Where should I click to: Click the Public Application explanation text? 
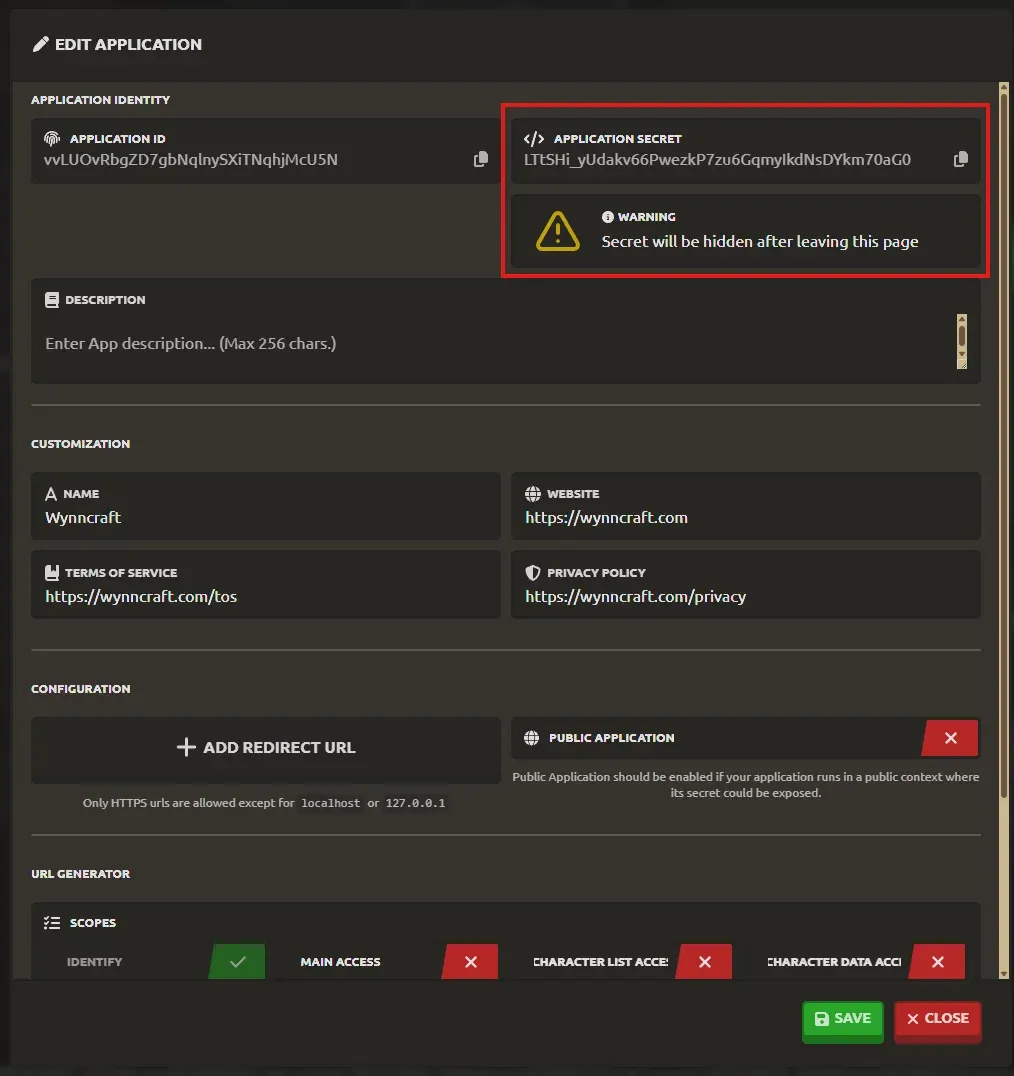[746, 785]
